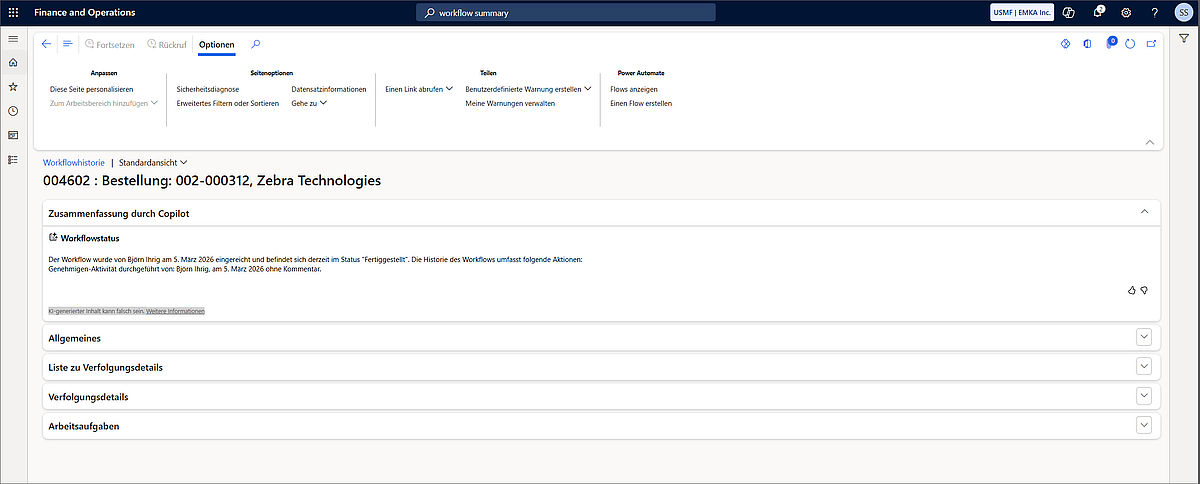The width and height of the screenshot is (1200, 484).
Task: Toggle the left navigation pane hamburger
Action: (13, 38)
